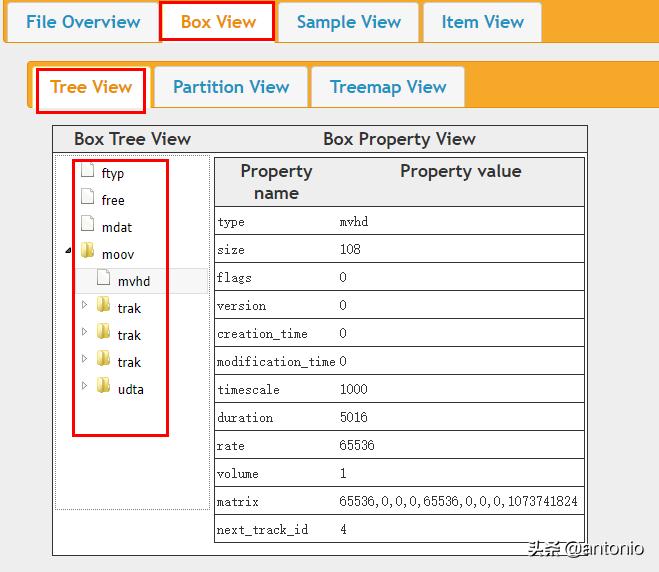Screen dimensions: 659x572
Task: Select the free box in tree
Action: [x=113, y=200]
